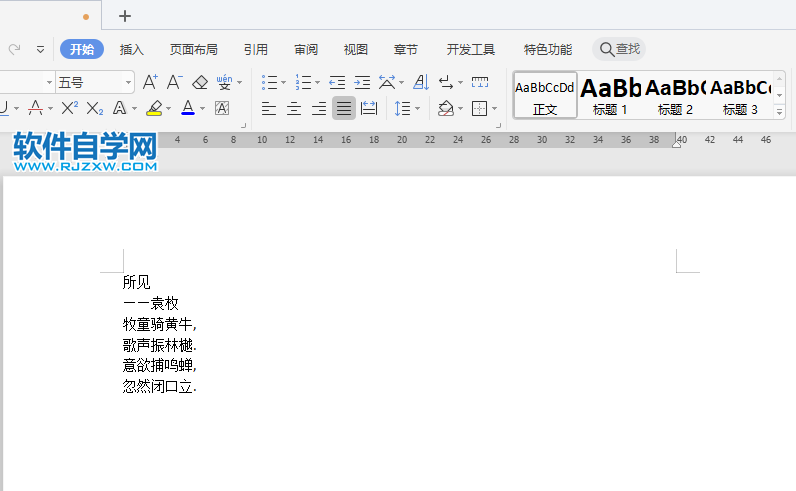Apply the 正文 style
The height and width of the screenshot is (491, 796).
(545, 95)
